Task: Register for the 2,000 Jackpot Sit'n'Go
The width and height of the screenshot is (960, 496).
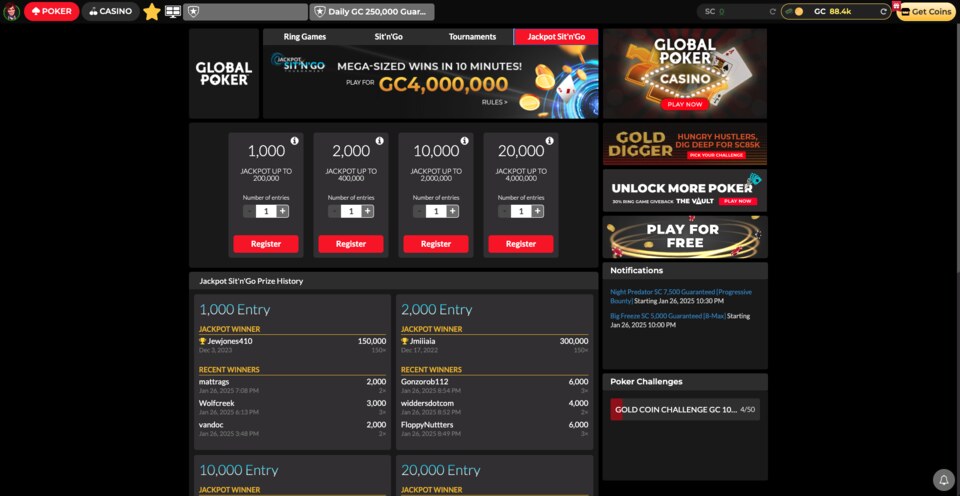Action: coord(351,244)
